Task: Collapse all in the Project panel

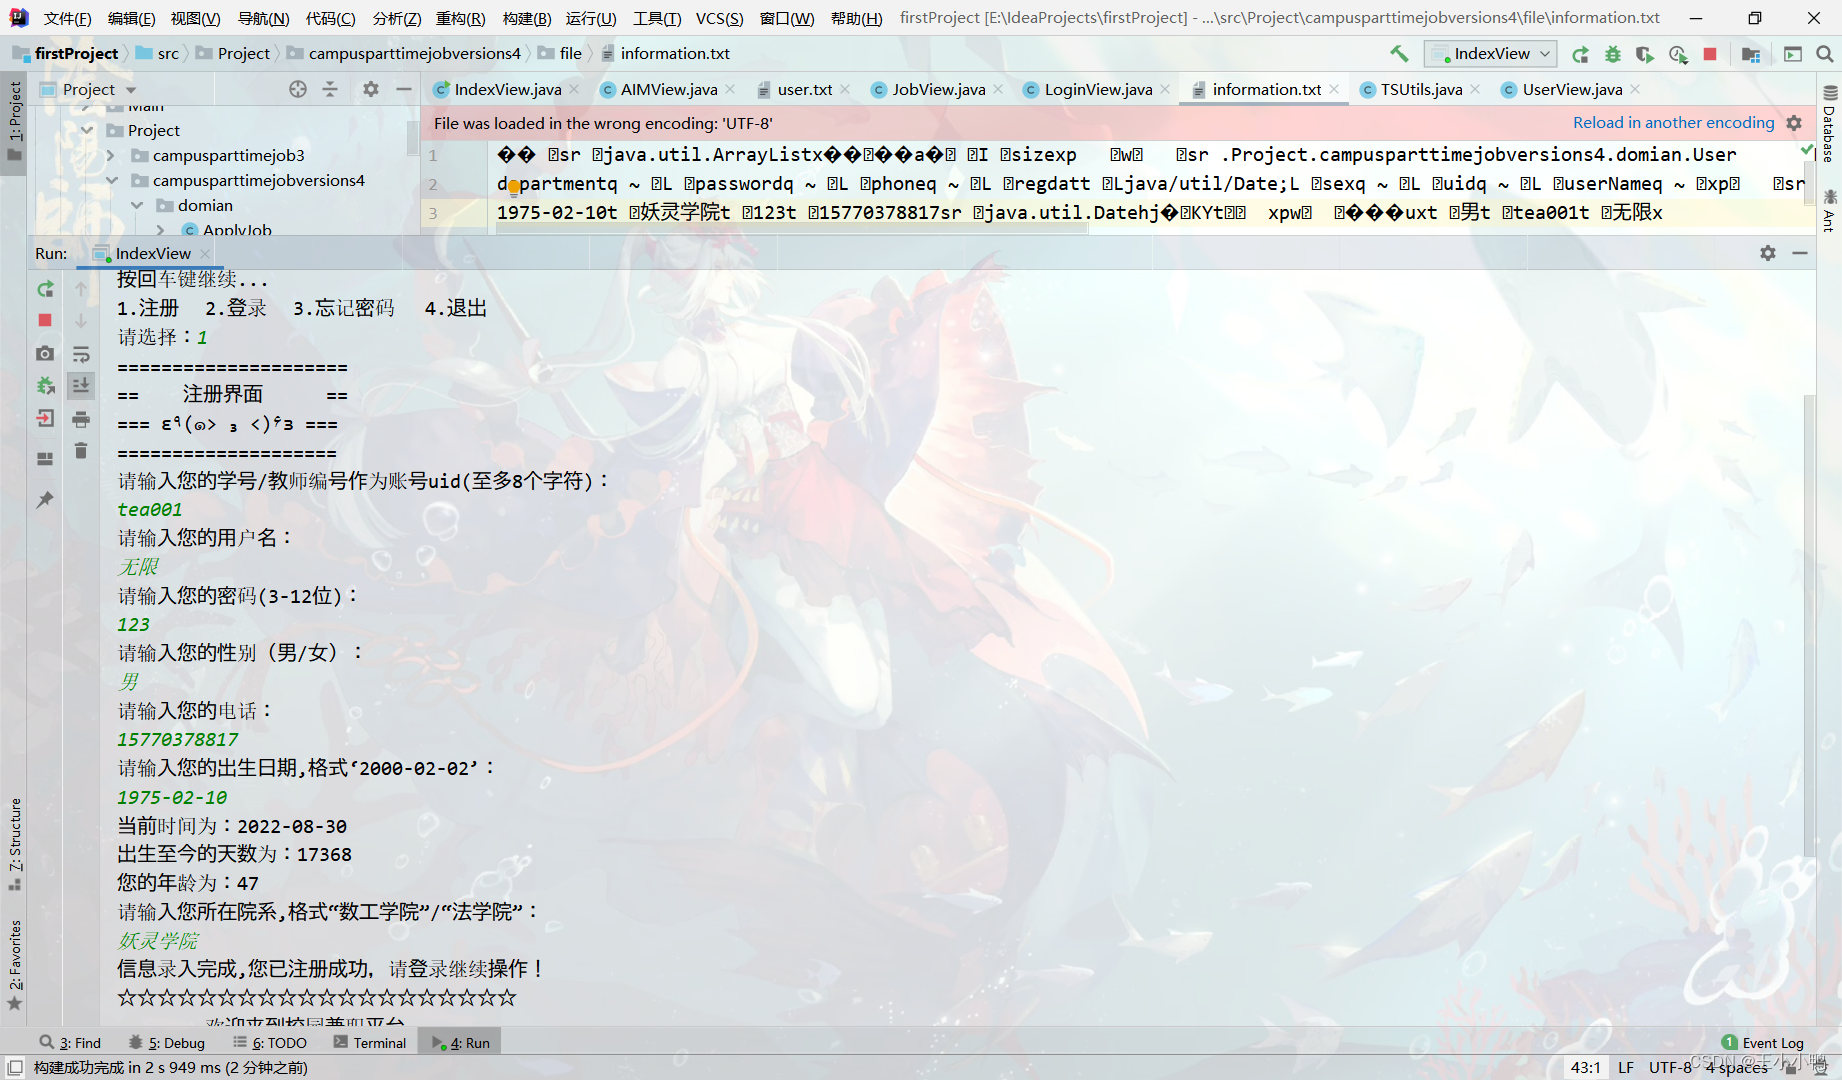Action: (x=330, y=89)
